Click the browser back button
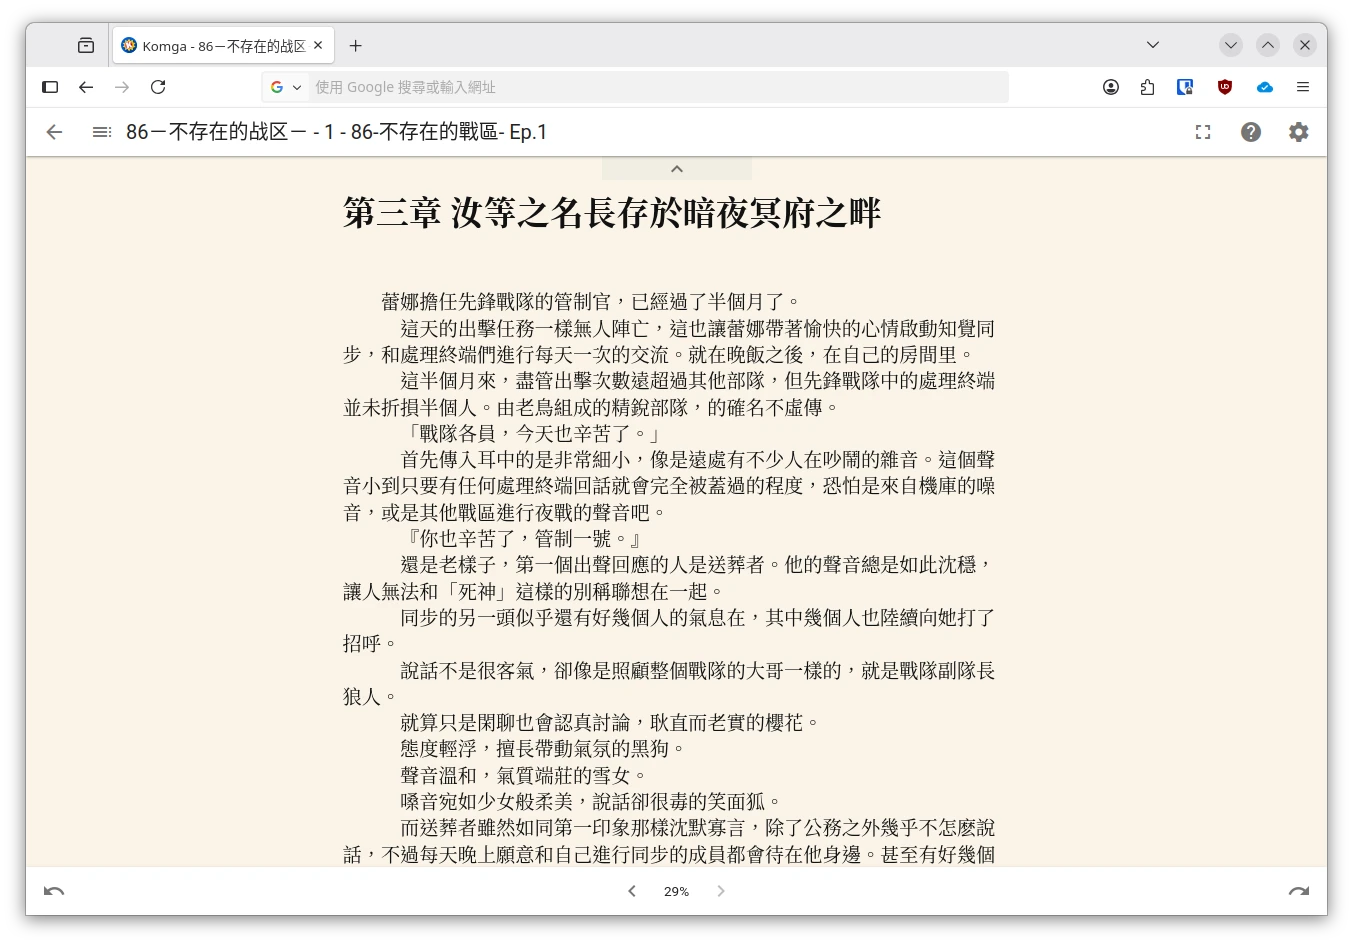 point(86,87)
